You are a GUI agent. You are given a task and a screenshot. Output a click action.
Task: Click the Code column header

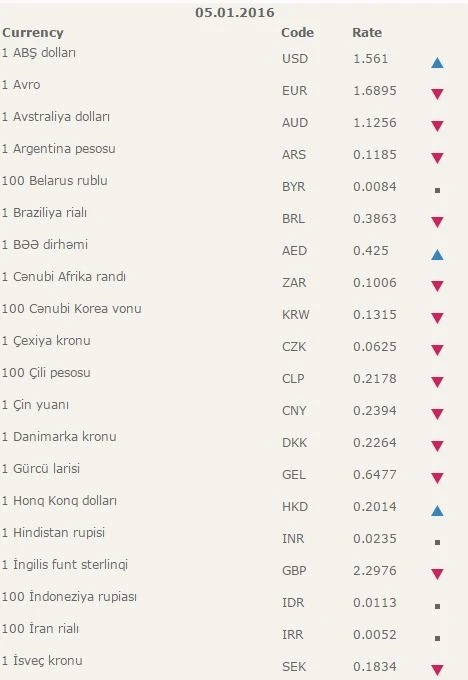pyautogui.click(x=298, y=33)
